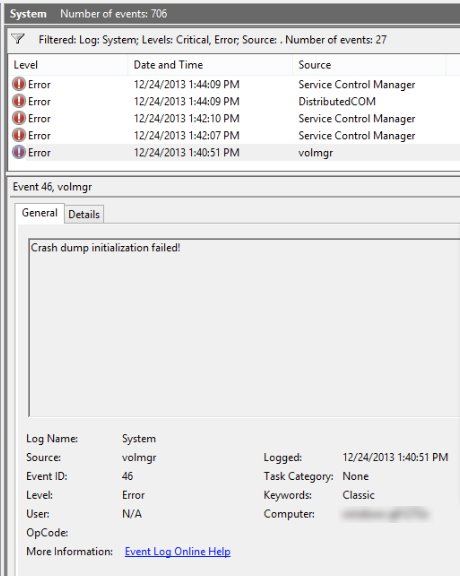Image resolution: width=460 pixels, height=576 pixels.
Task: Switch to the Details tab
Action: (84, 214)
